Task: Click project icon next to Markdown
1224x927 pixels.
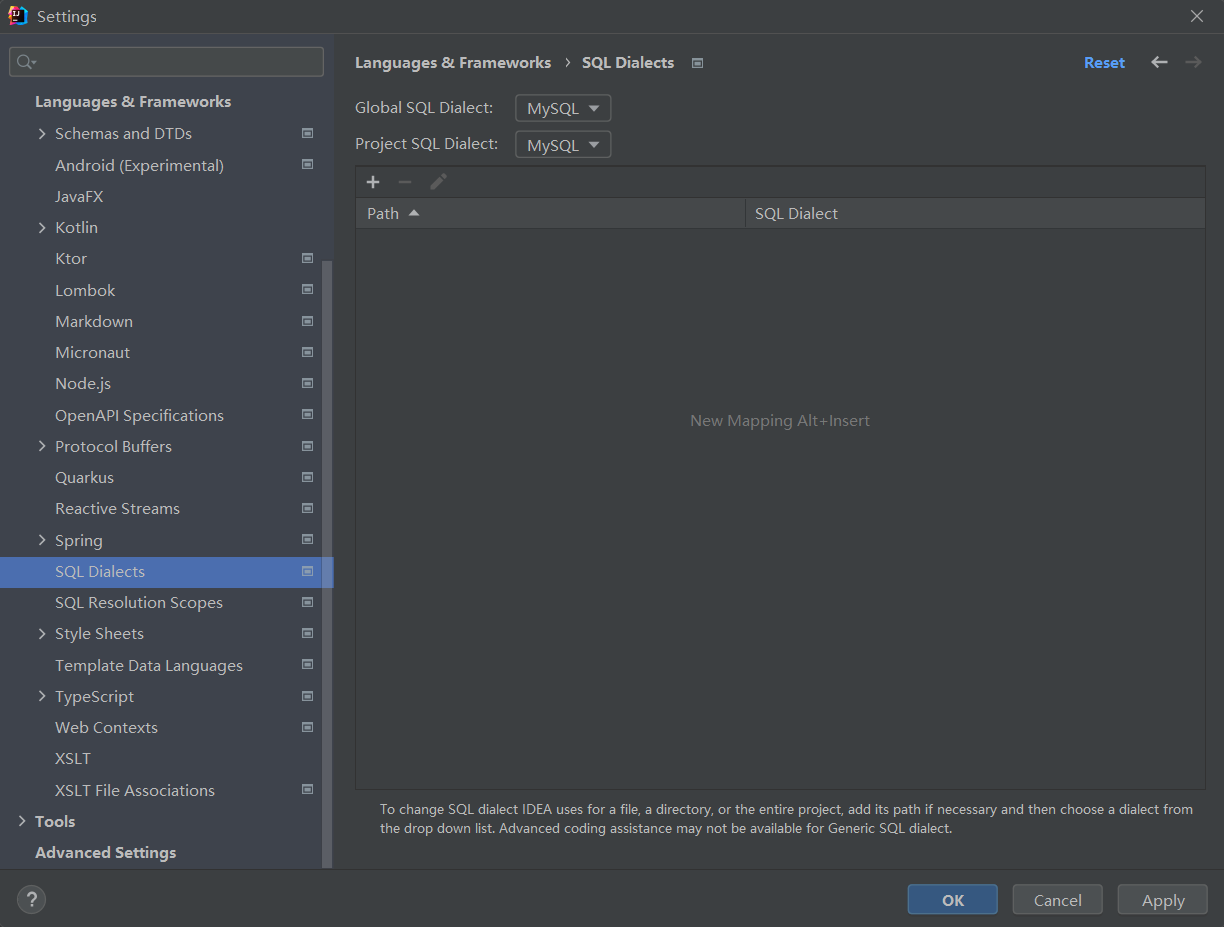Action: pyautogui.click(x=308, y=321)
